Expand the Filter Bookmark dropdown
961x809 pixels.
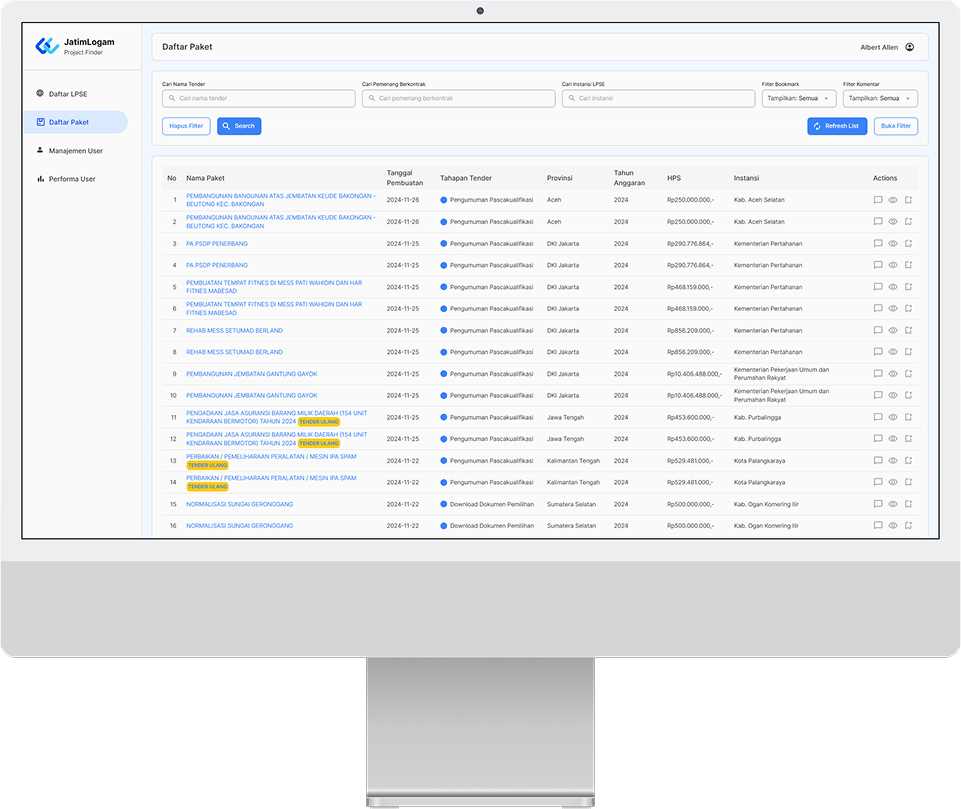798,99
